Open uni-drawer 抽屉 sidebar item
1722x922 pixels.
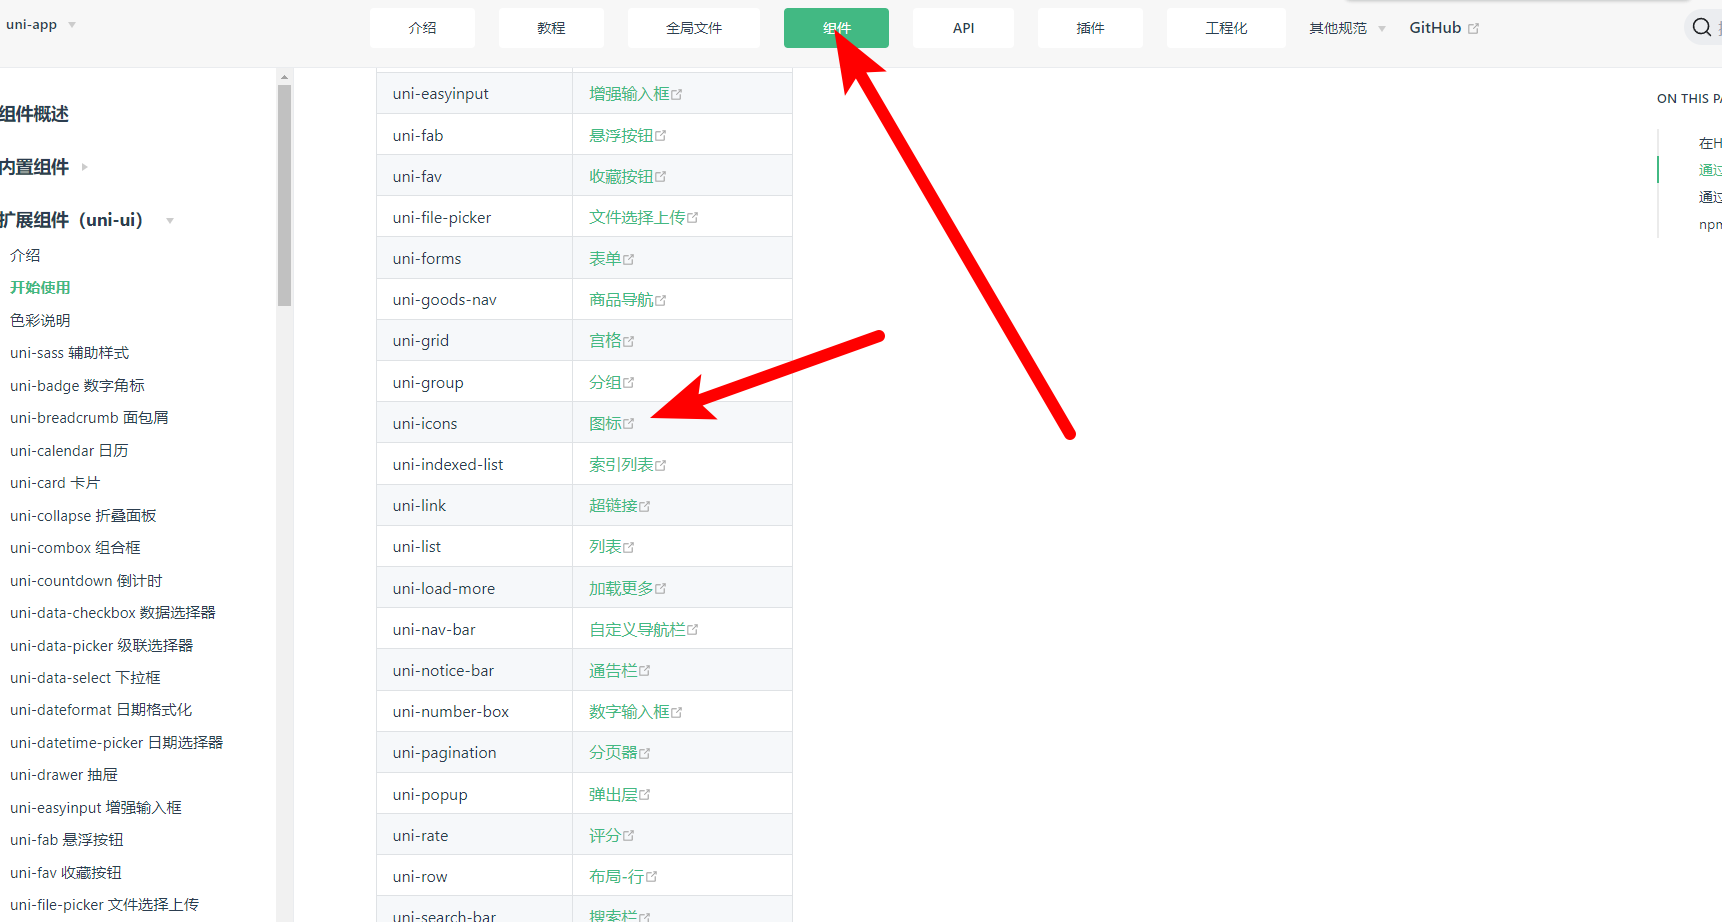tap(64, 774)
